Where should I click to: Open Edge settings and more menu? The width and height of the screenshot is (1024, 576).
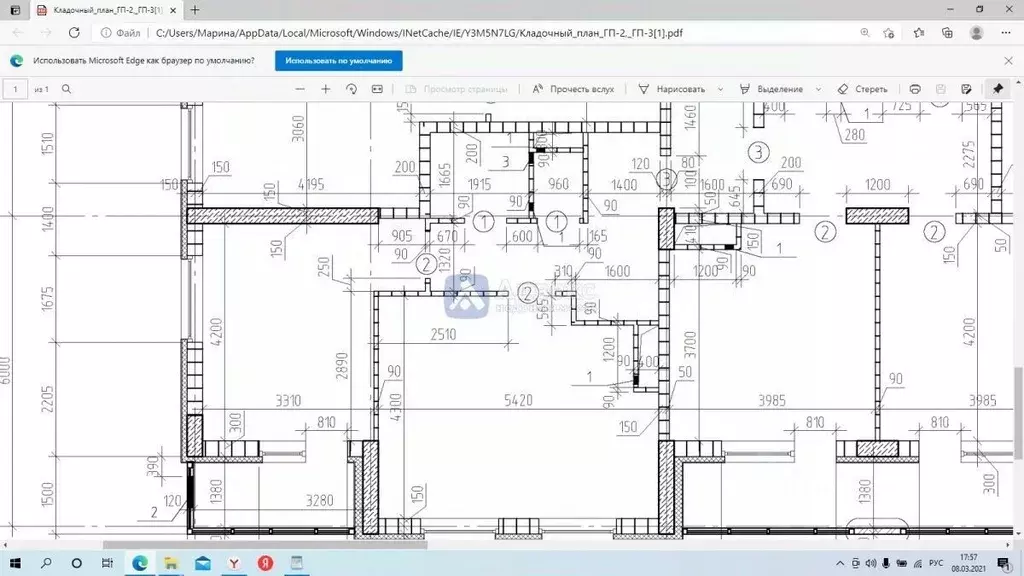[x=1006, y=33]
